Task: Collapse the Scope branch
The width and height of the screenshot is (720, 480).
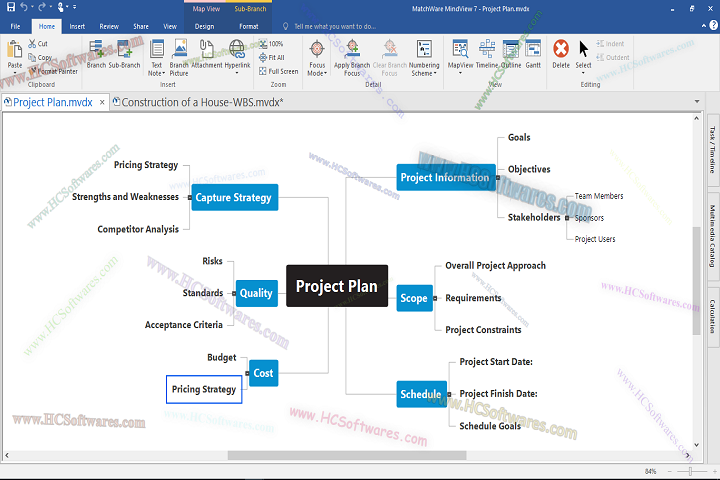Action: (435, 298)
